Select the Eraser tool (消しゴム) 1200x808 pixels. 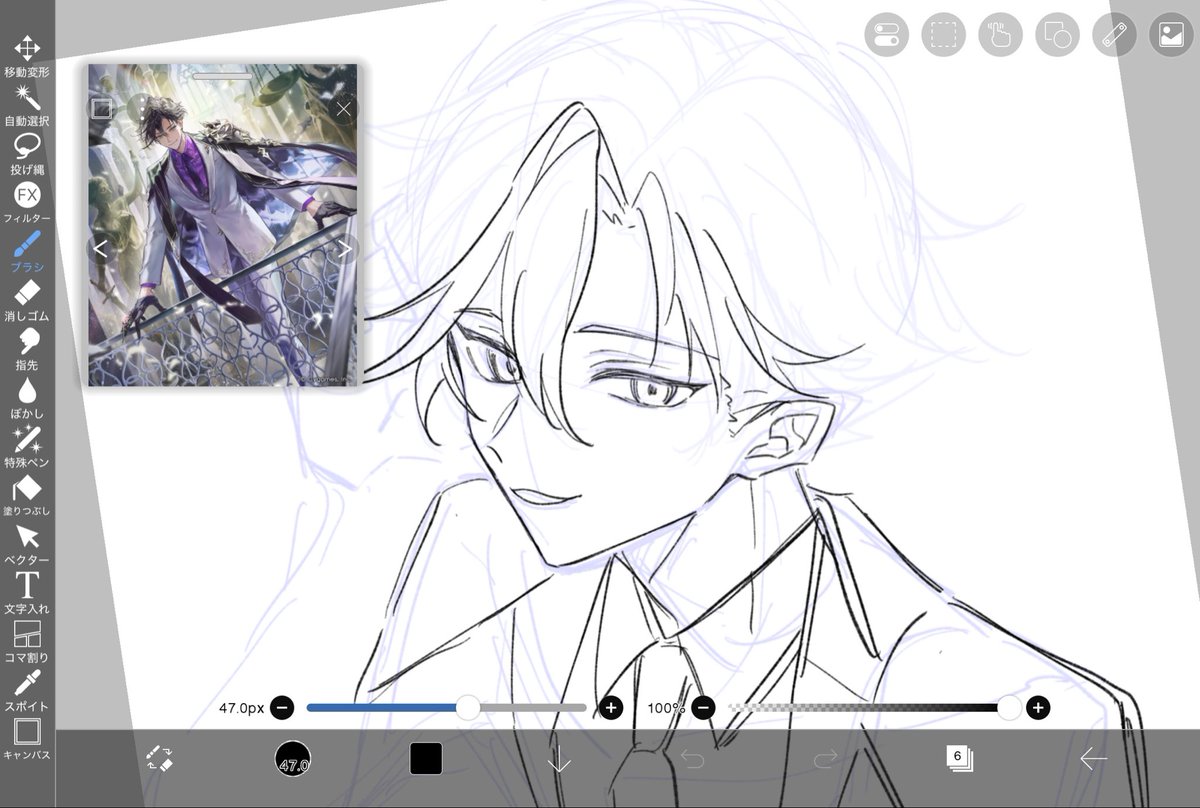[x=27, y=300]
